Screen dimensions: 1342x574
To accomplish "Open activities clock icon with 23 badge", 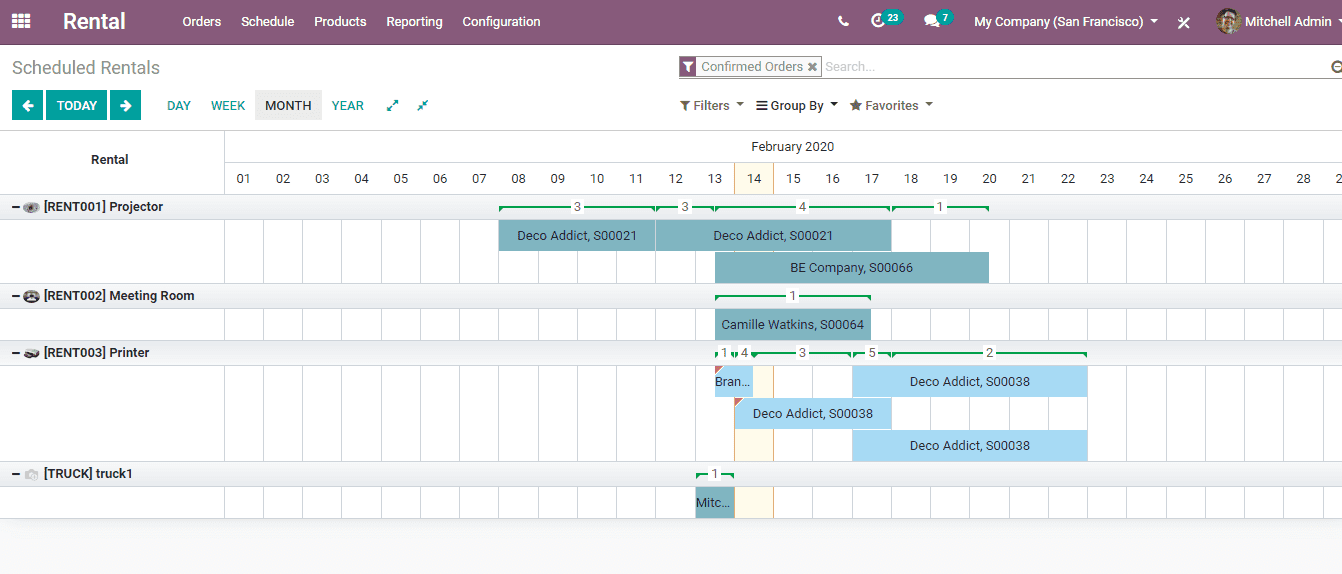I will pos(878,21).
